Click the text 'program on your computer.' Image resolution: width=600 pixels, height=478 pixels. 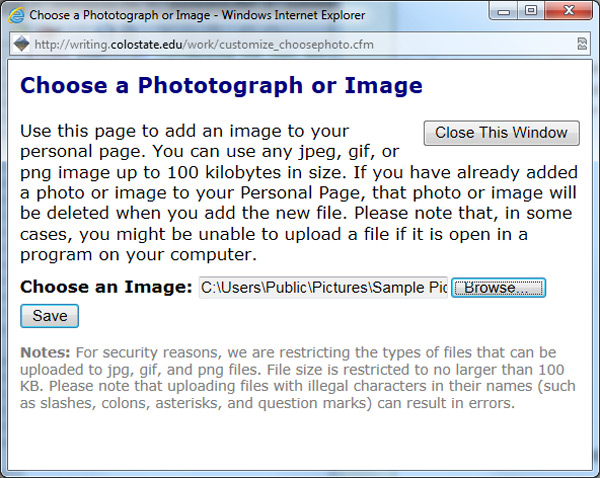(138, 255)
